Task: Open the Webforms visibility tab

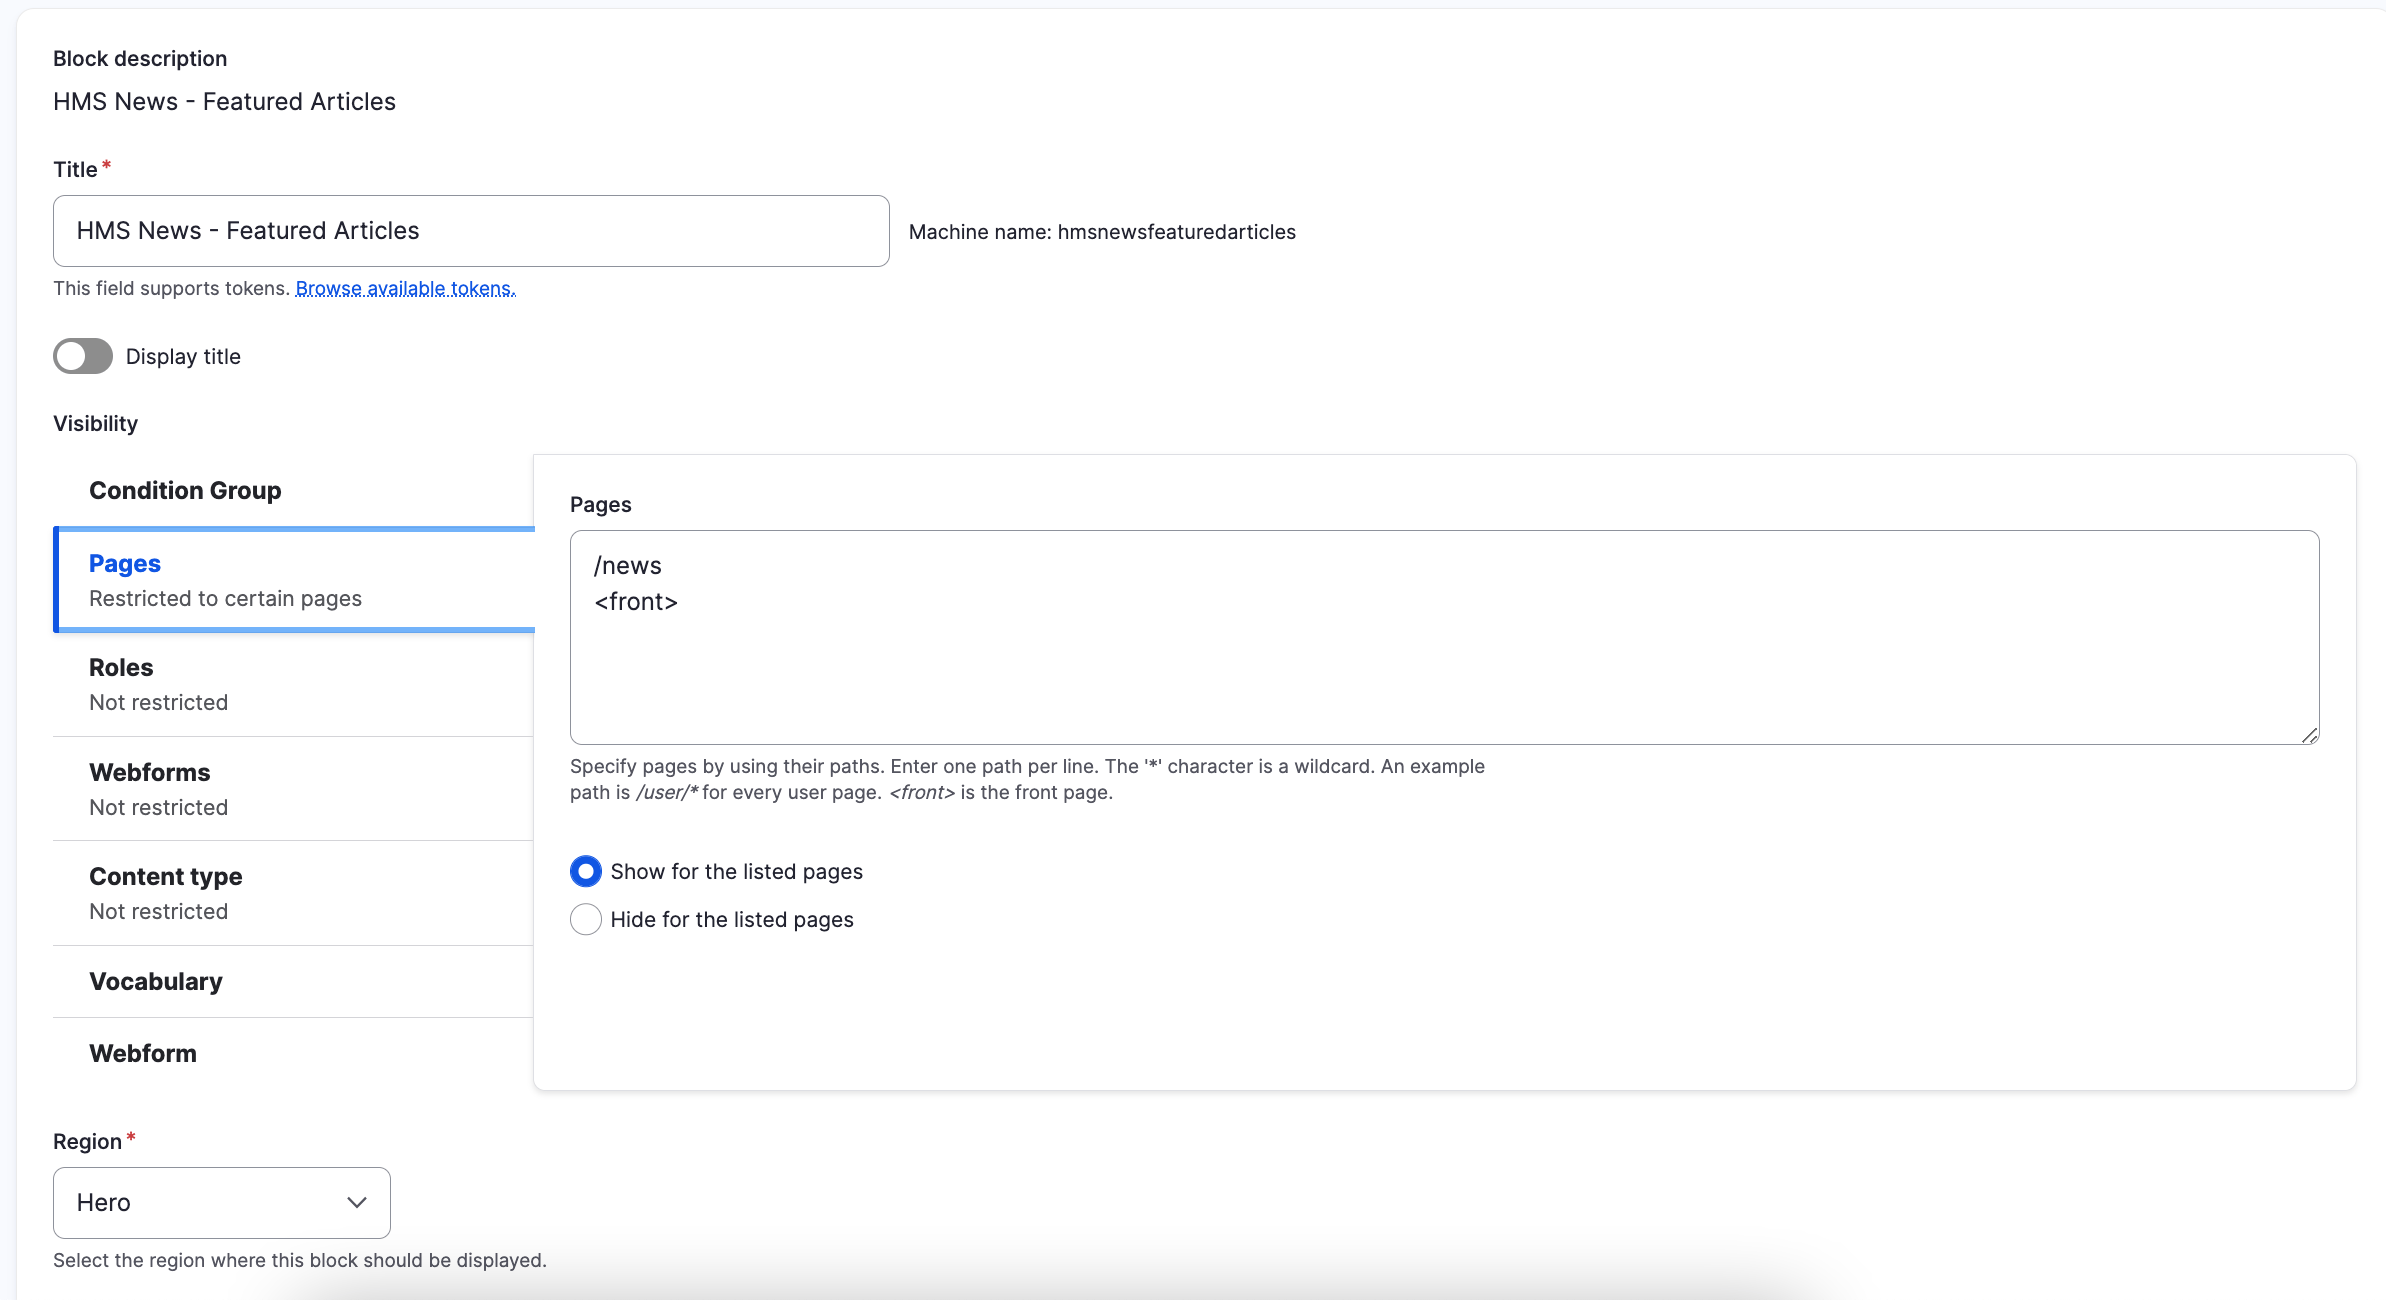Action: coord(150,772)
